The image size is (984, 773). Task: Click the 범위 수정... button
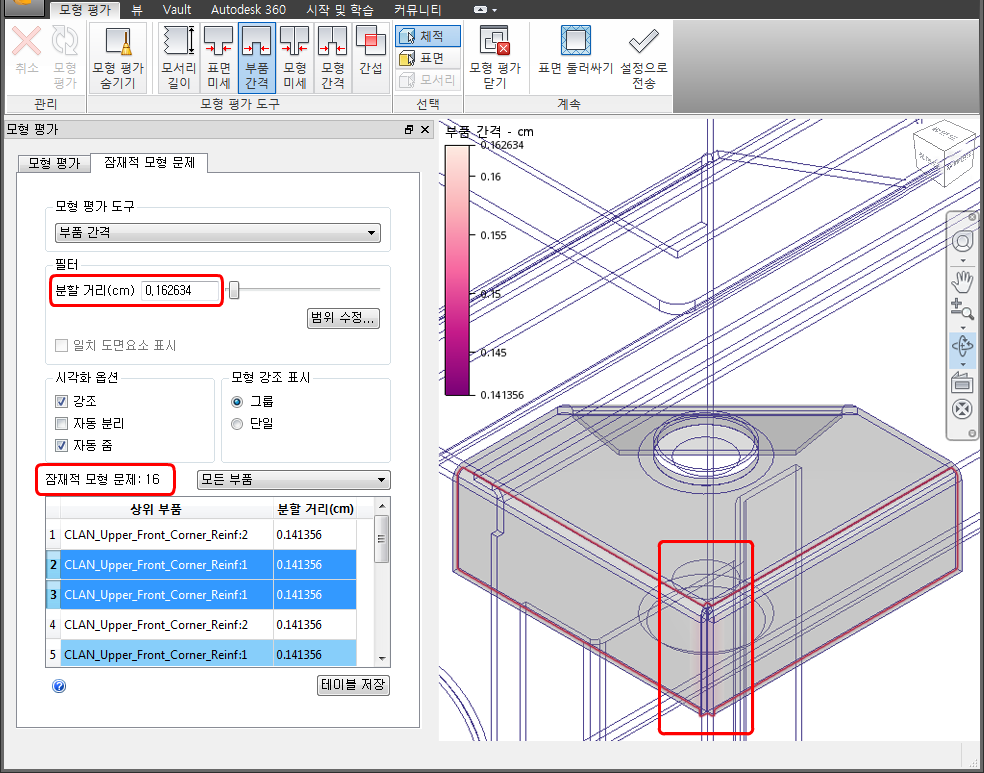tap(343, 318)
